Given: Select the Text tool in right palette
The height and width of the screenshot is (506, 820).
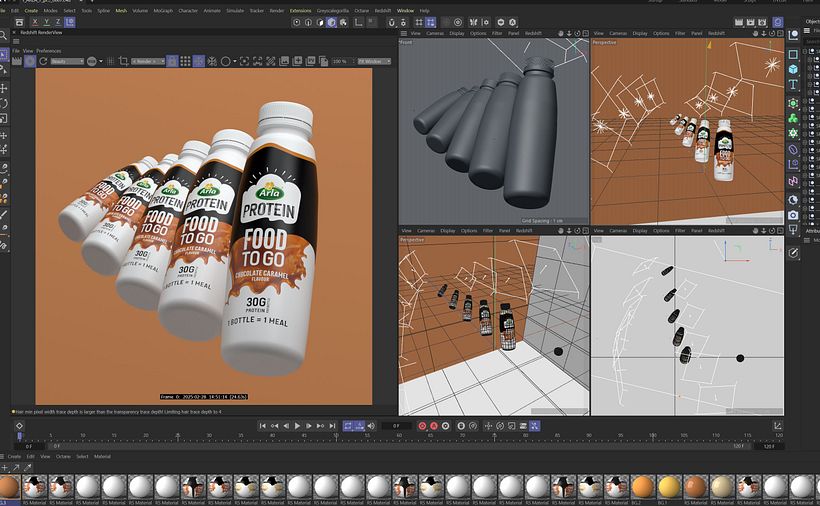Looking at the screenshot, I should (x=793, y=85).
